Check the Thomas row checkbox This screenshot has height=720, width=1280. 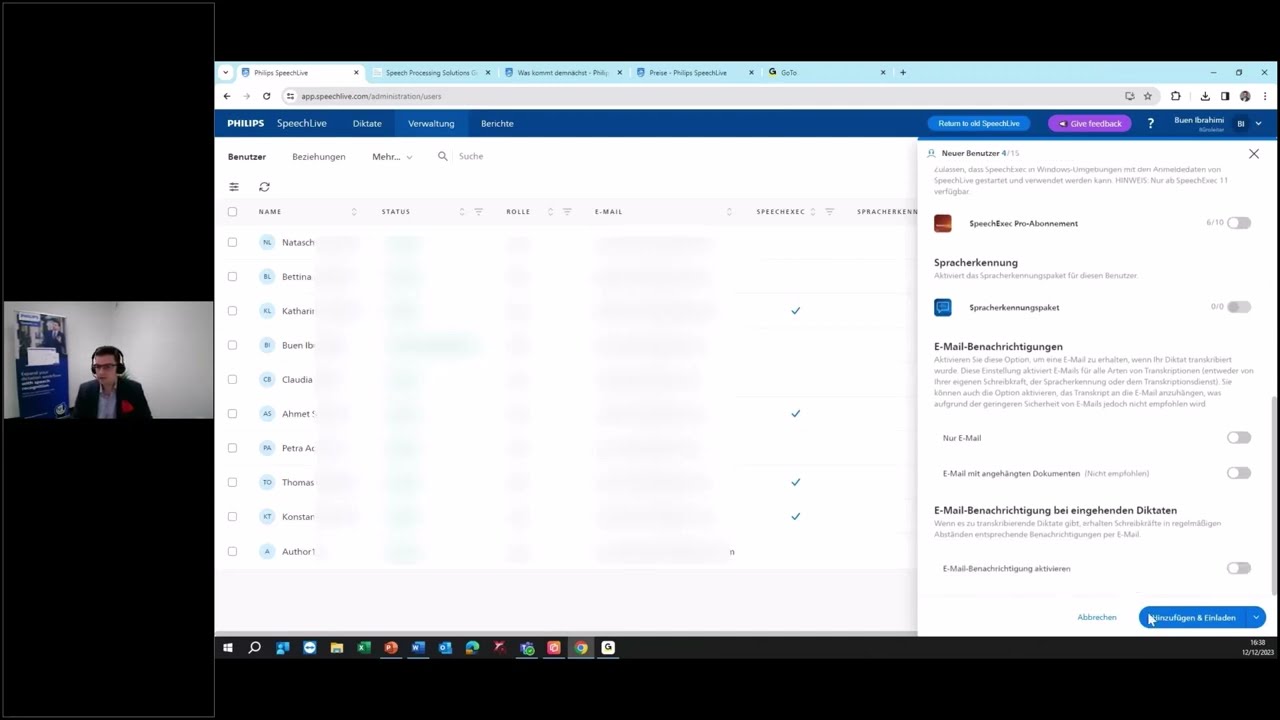pos(232,482)
